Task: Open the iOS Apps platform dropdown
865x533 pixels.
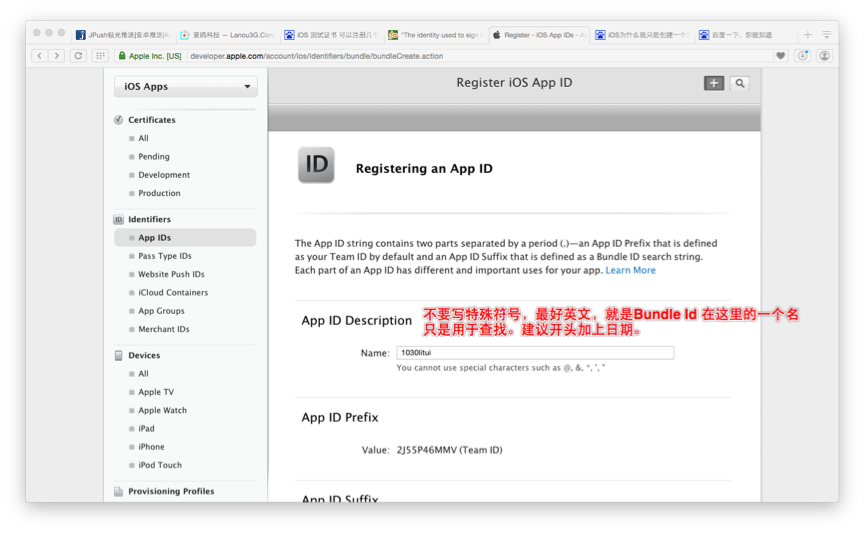Action: click(x=186, y=87)
